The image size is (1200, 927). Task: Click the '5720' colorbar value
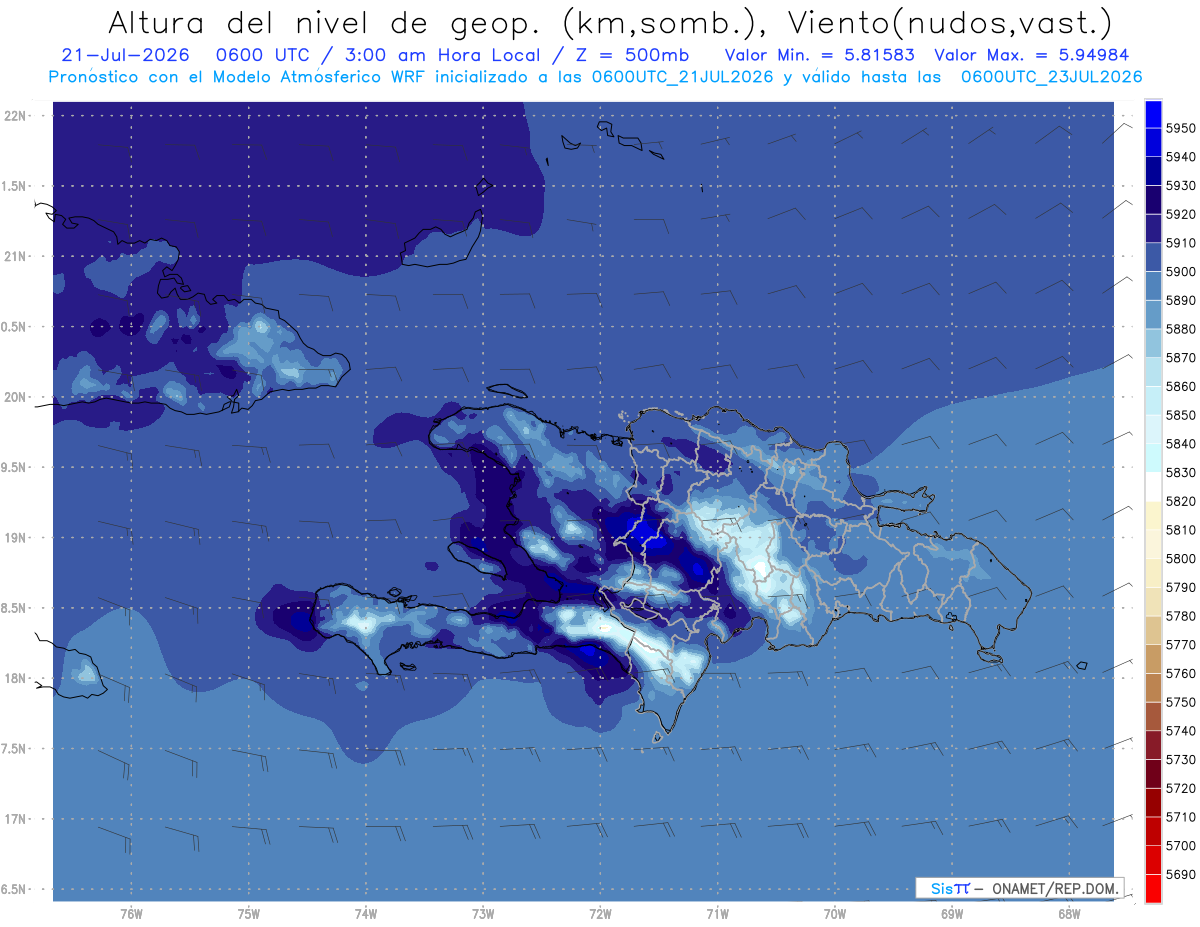coord(1181,788)
